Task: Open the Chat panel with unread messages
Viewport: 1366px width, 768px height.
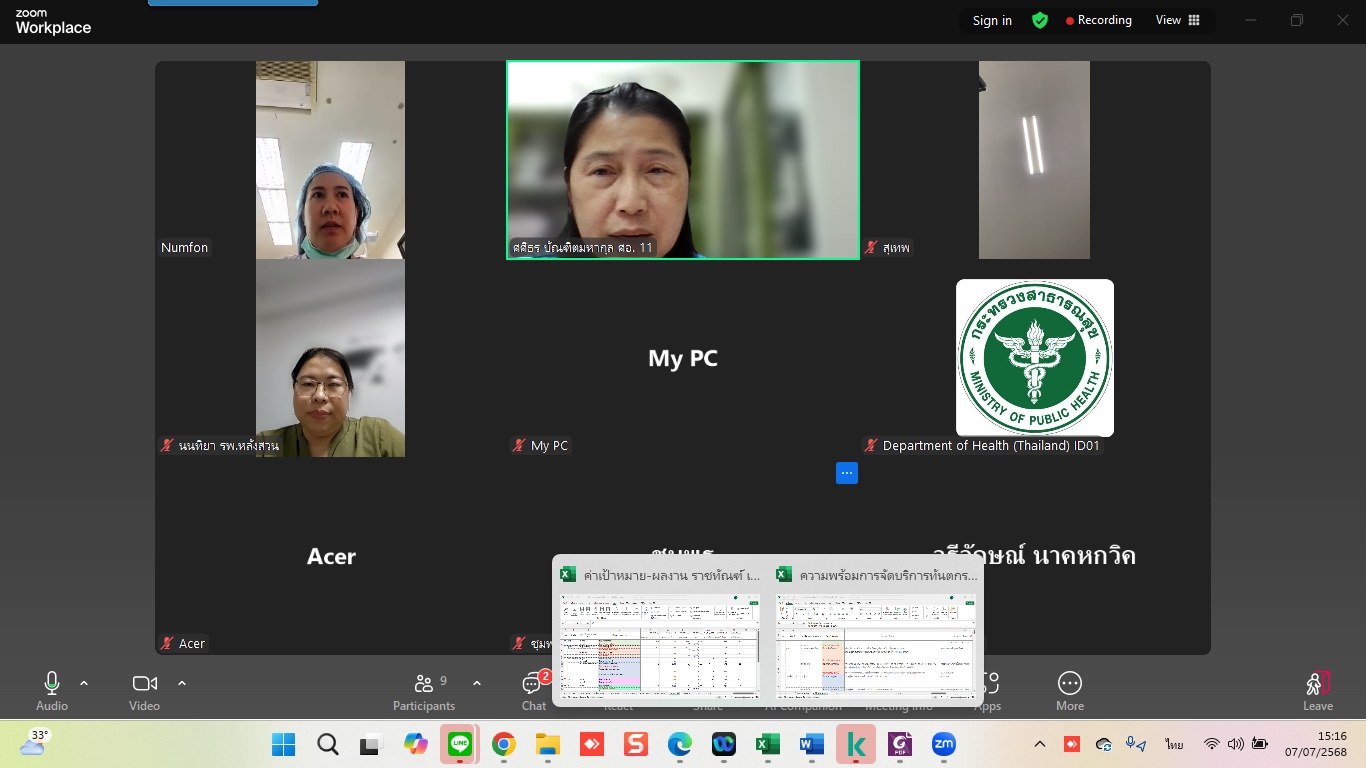Action: coord(534,691)
